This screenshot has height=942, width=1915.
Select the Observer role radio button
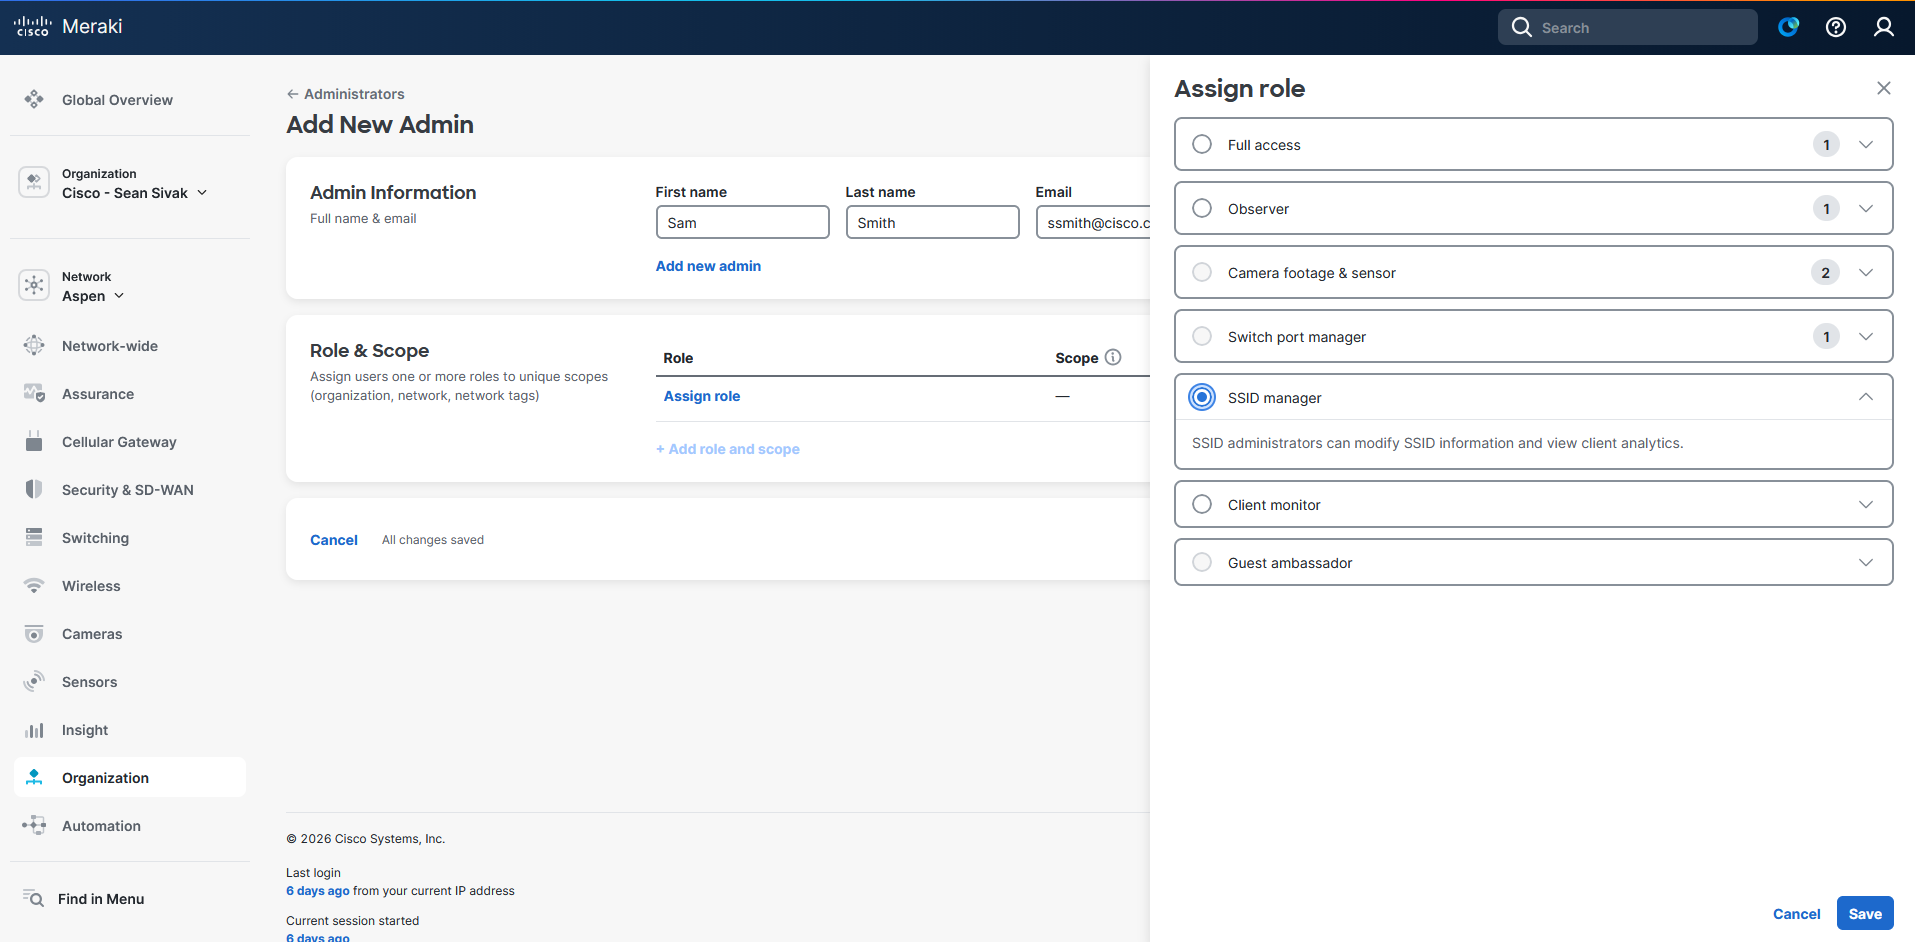1202,209
